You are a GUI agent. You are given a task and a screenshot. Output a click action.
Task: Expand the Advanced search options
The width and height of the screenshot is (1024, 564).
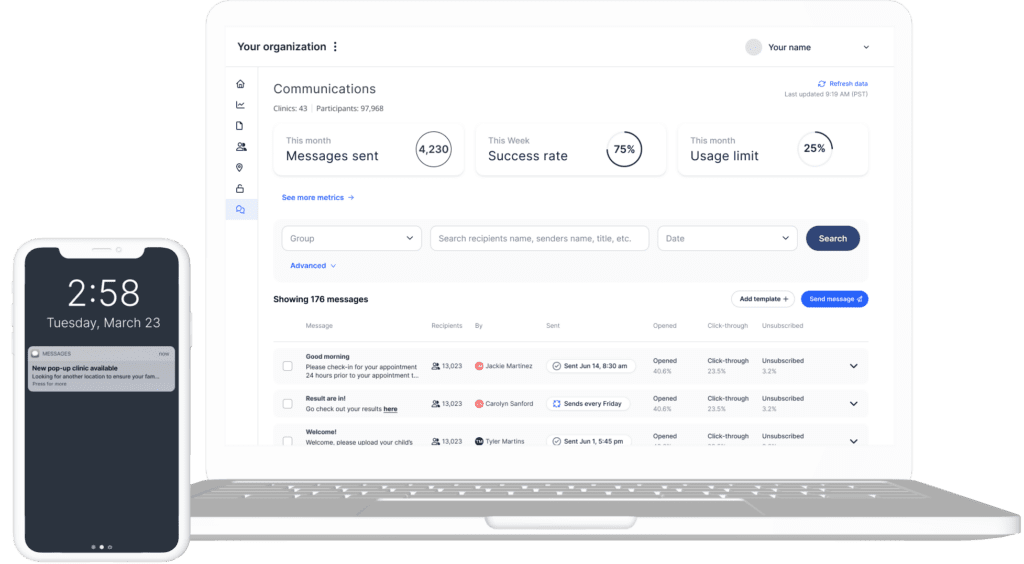click(313, 266)
